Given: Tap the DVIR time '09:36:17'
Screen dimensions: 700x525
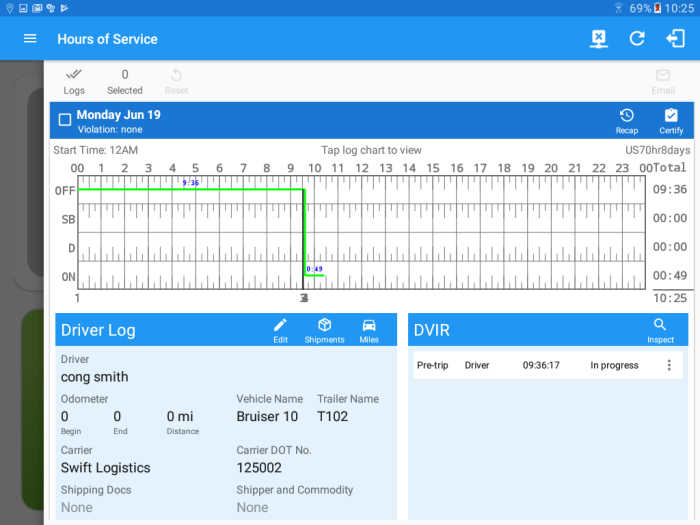Looking at the screenshot, I should (x=541, y=365).
